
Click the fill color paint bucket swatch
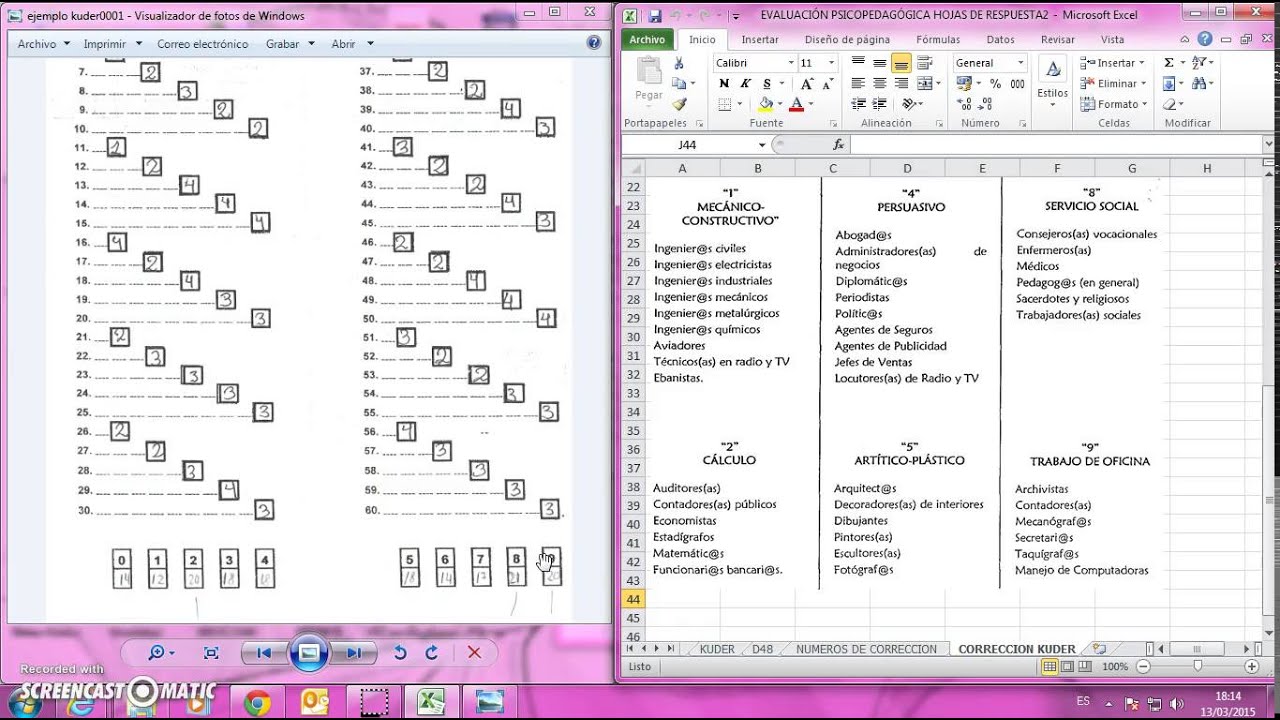click(x=765, y=104)
